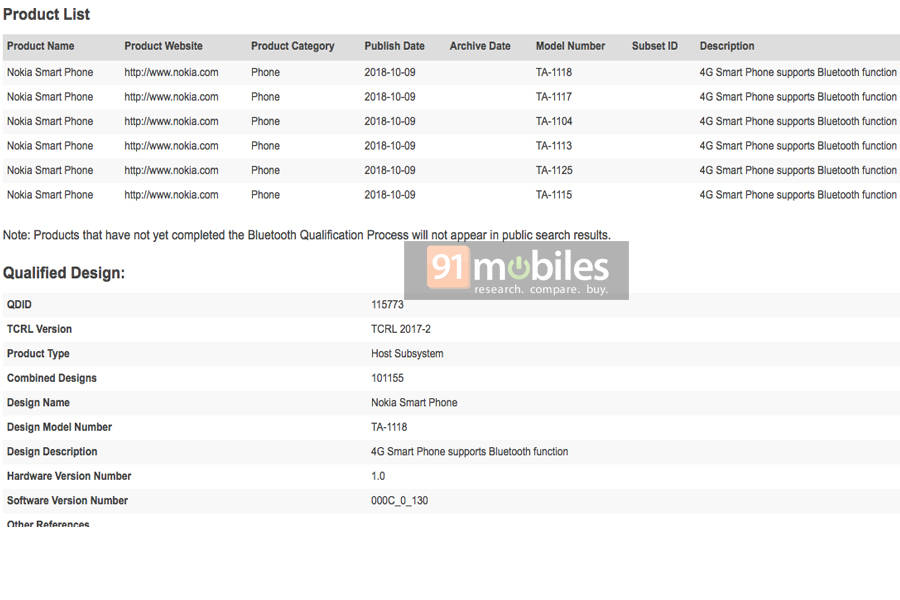Click the Subset ID column header
This screenshot has width=900, height=600.
tap(654, 46)
